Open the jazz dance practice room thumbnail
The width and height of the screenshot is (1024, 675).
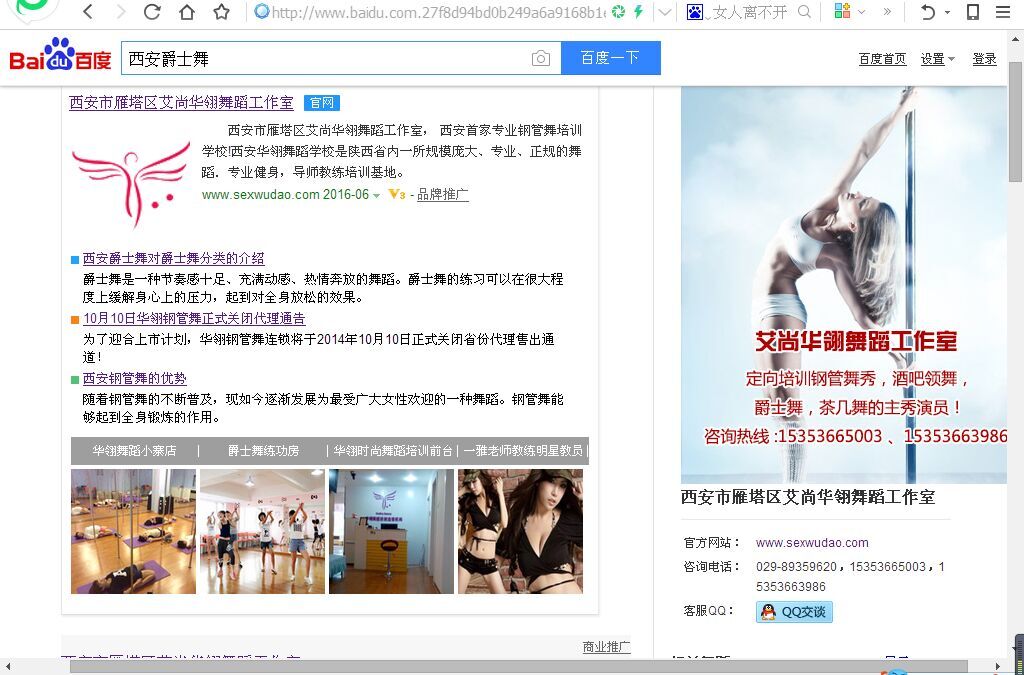(262, 531)
